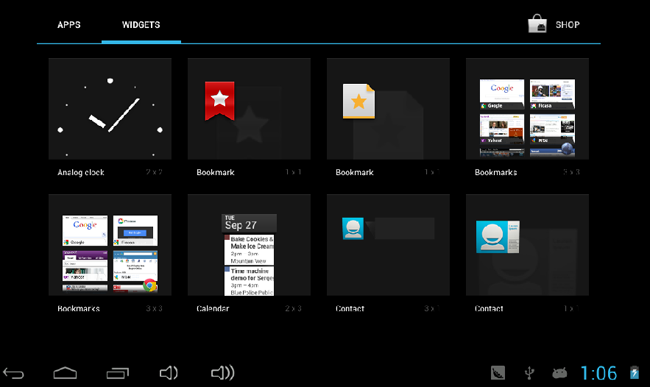The height and width of the screenshot is (387, 650).
Task: Tap the Picasa thumbnail in top-row Bookmarks widget
Action: pyautogui.click(x=552, y=94)
